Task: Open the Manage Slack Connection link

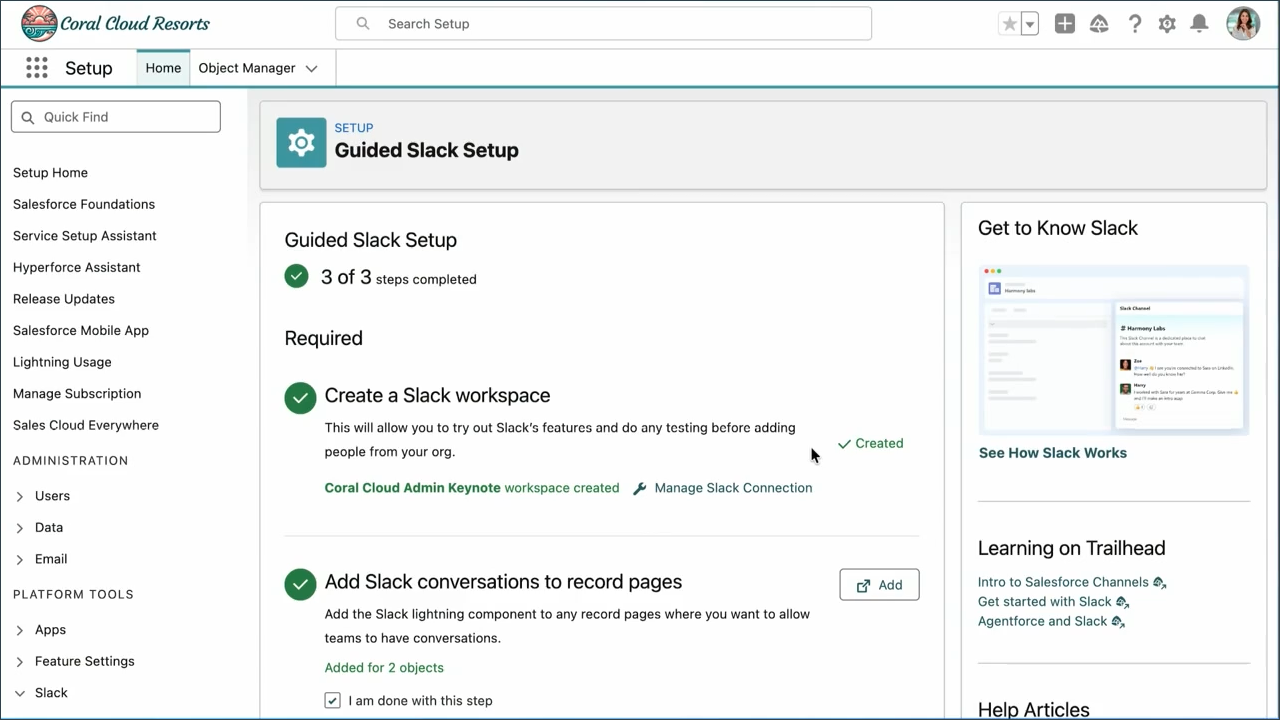Action: pyautogui.click(x=732, y=488)
